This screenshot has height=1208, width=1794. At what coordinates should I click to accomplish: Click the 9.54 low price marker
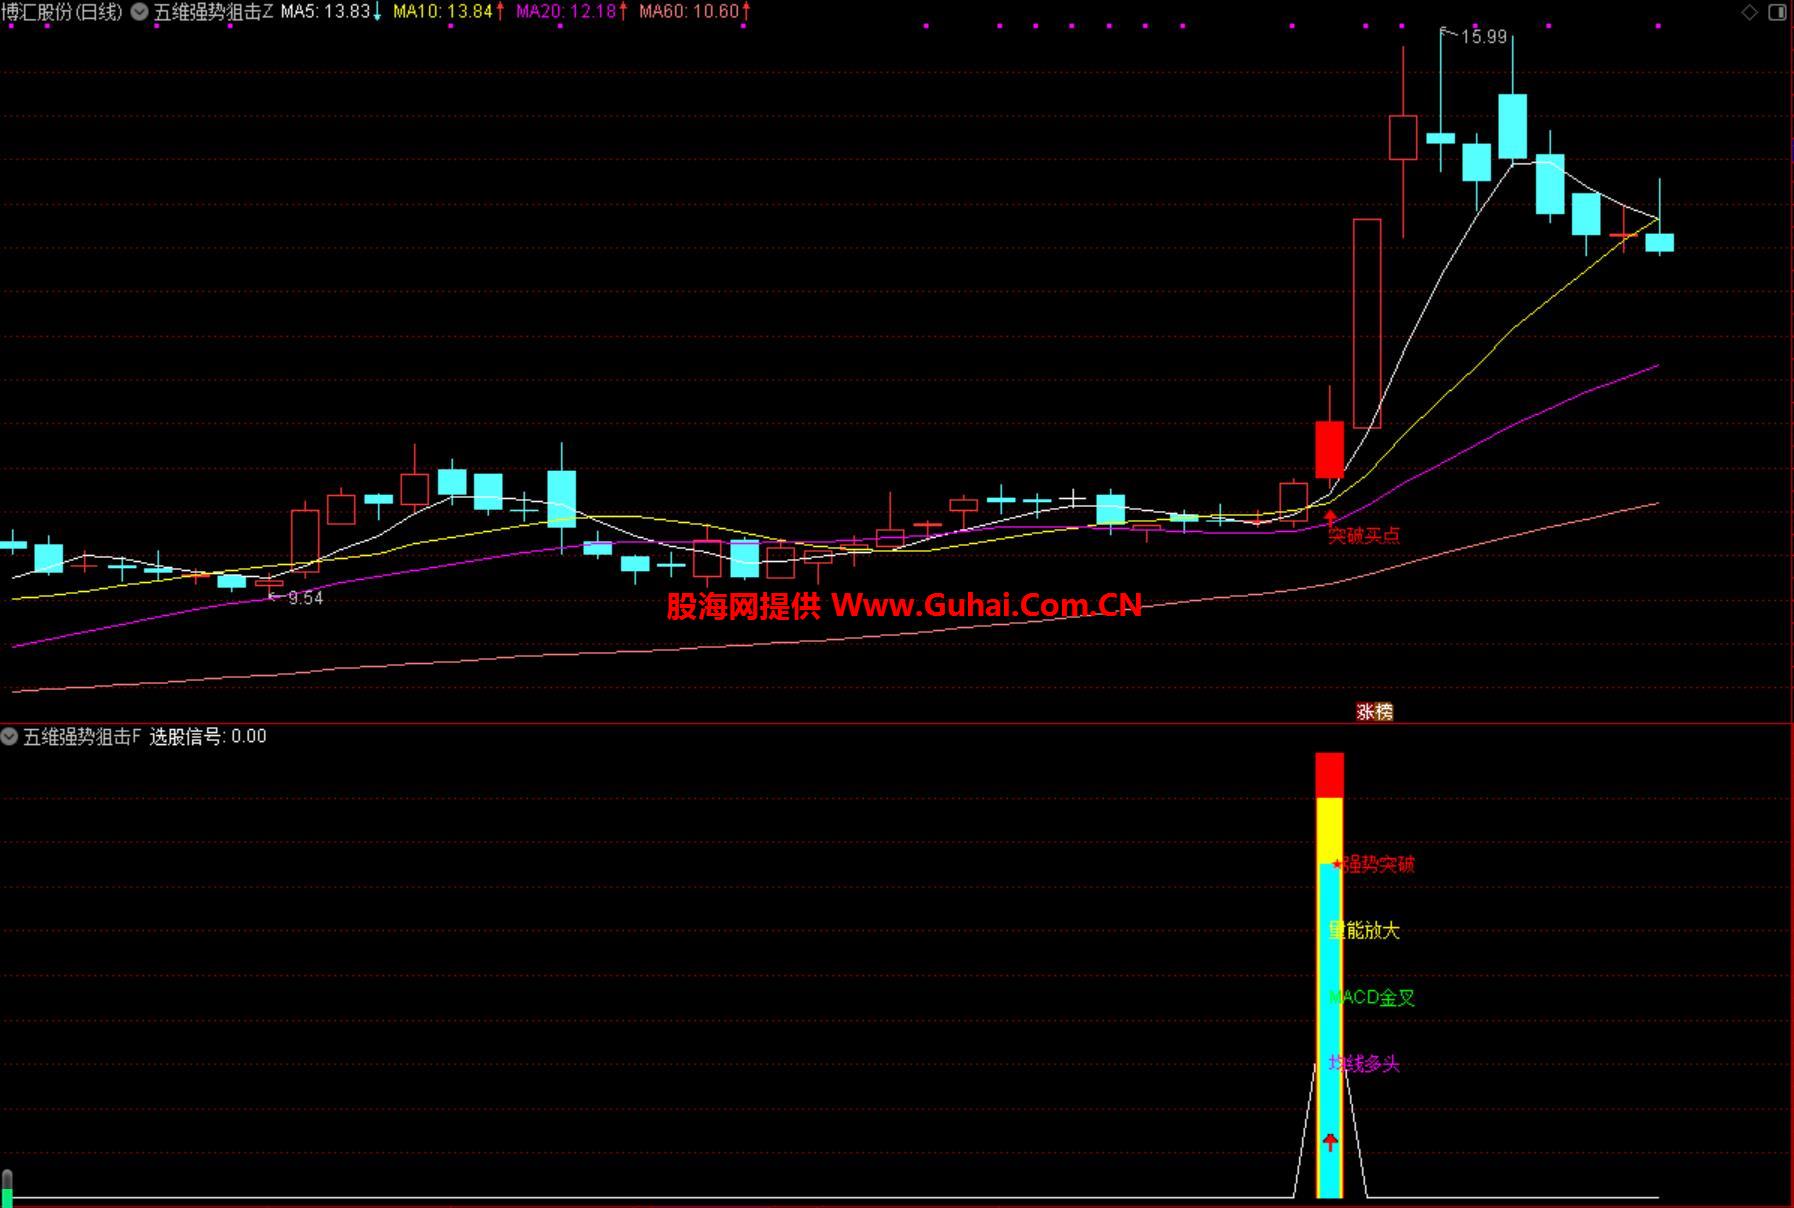point(305,598)
